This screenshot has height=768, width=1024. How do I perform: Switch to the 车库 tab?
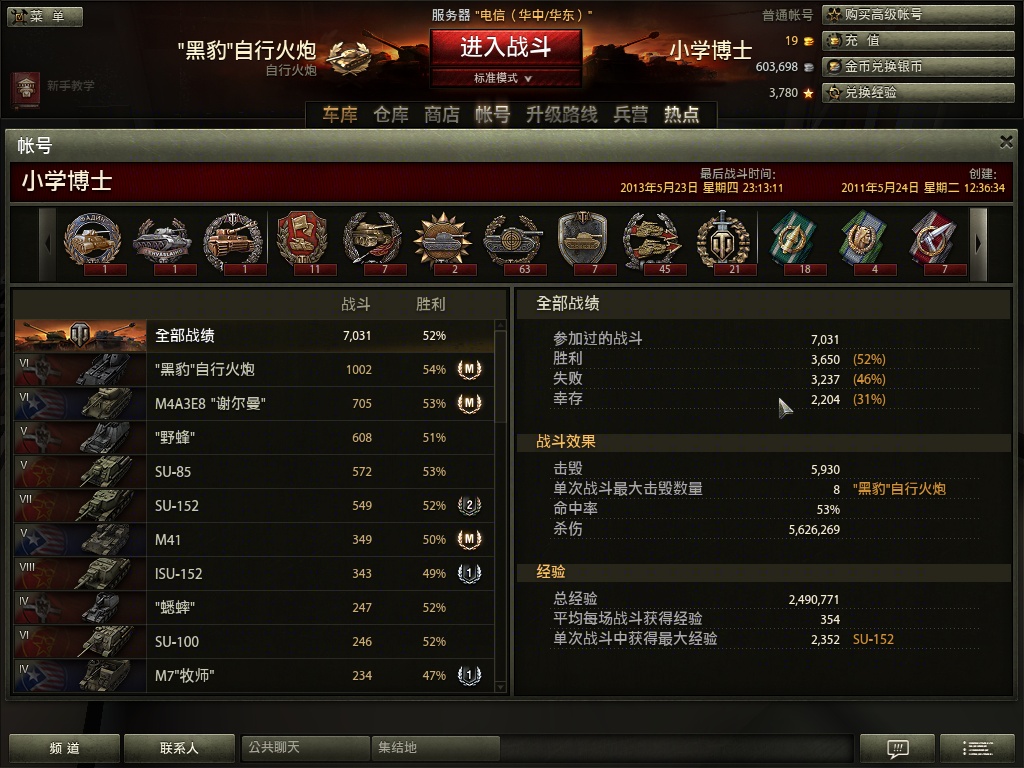pyautogui.click(x=340, y=115)
